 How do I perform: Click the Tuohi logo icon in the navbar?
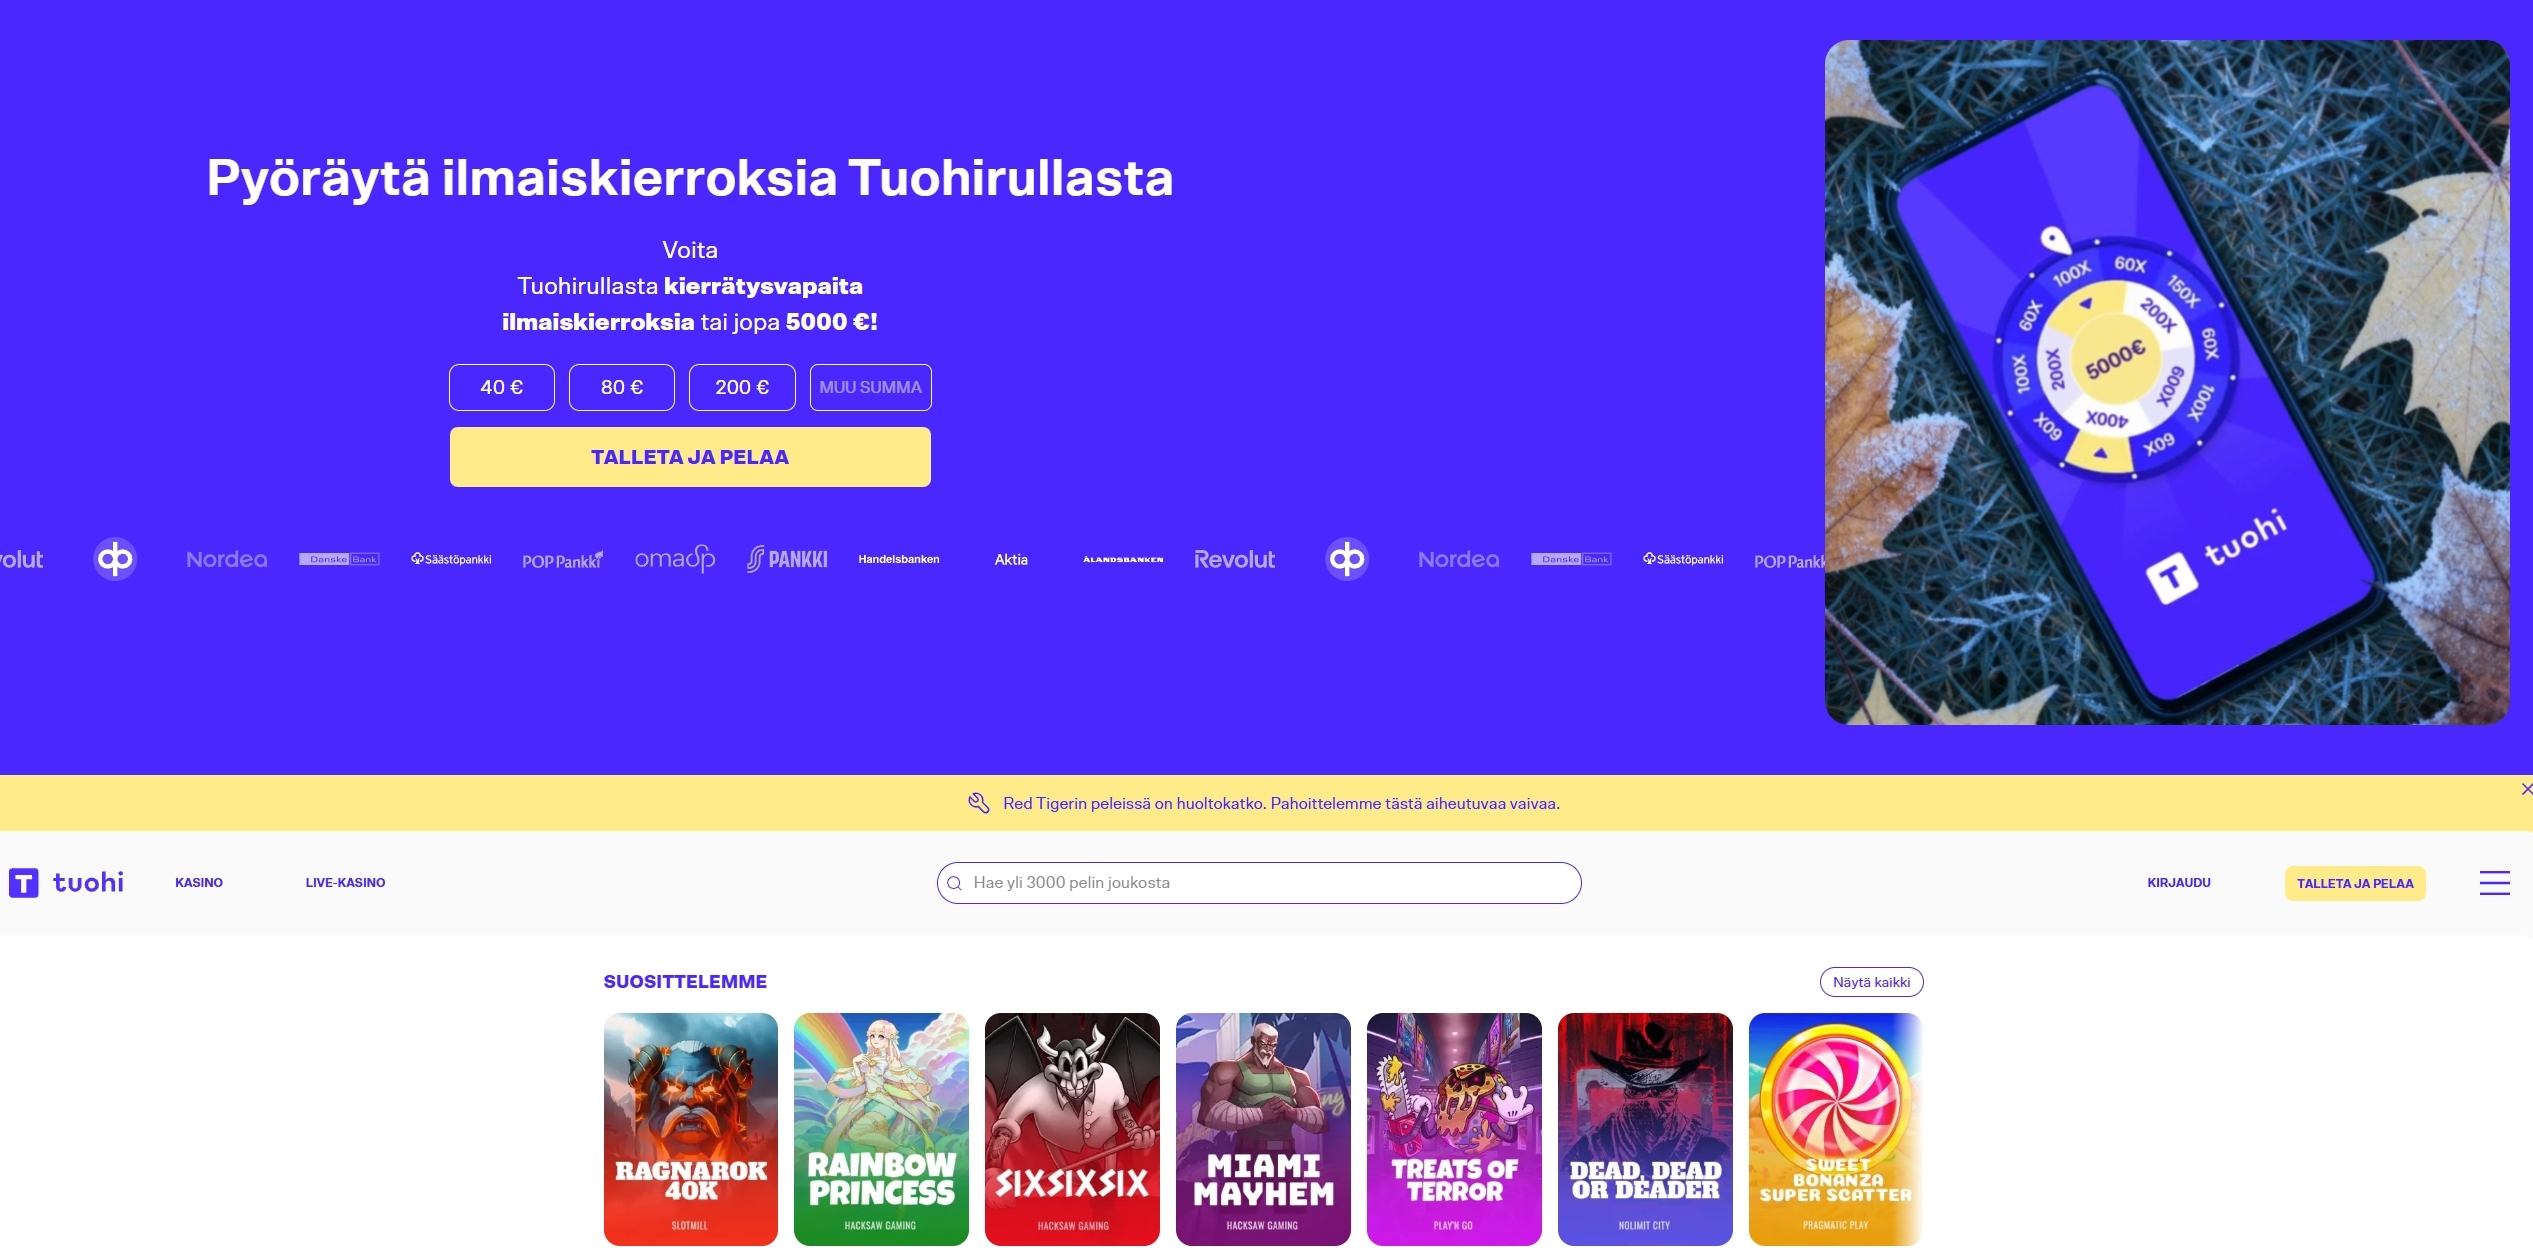(24, 883)
